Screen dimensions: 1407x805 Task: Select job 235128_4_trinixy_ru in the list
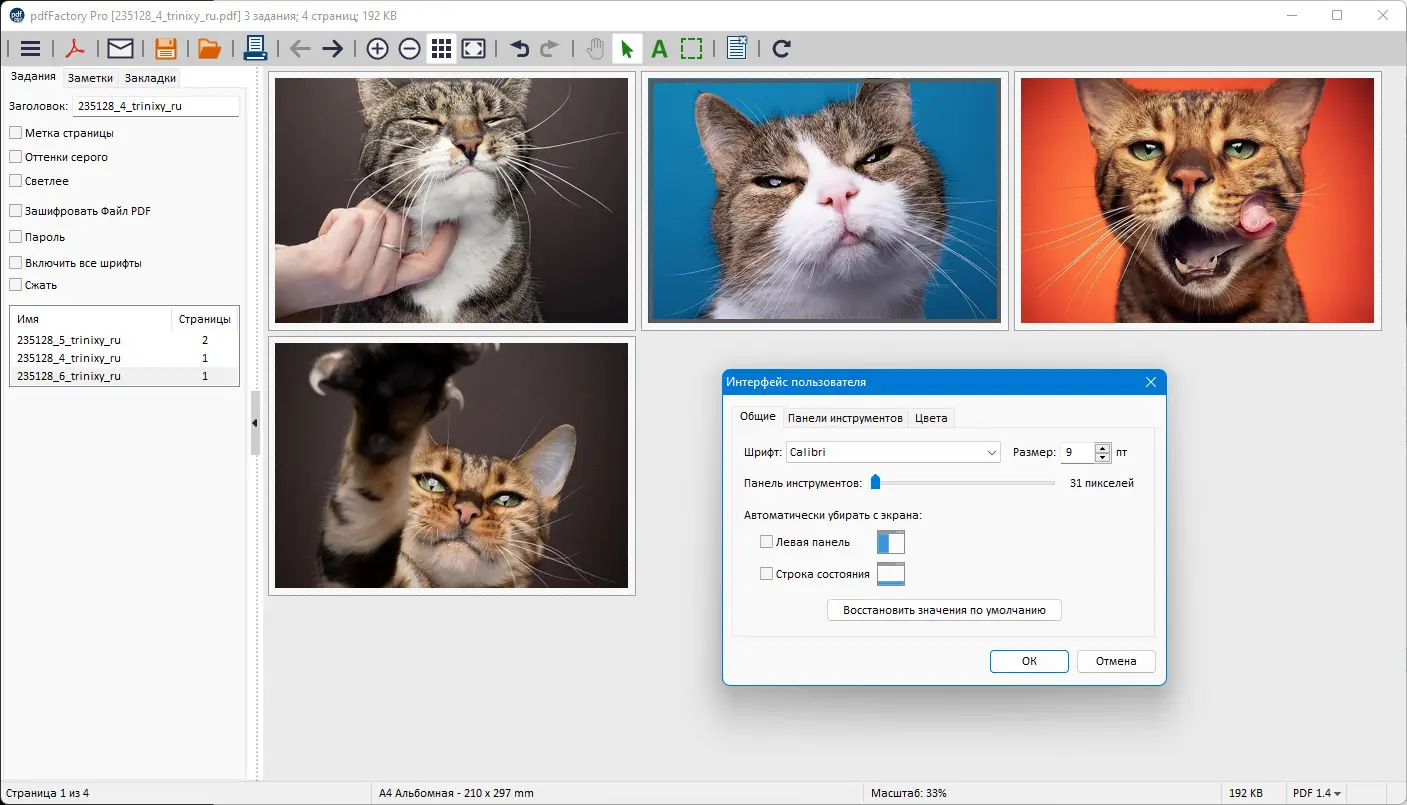coord(124,358)
